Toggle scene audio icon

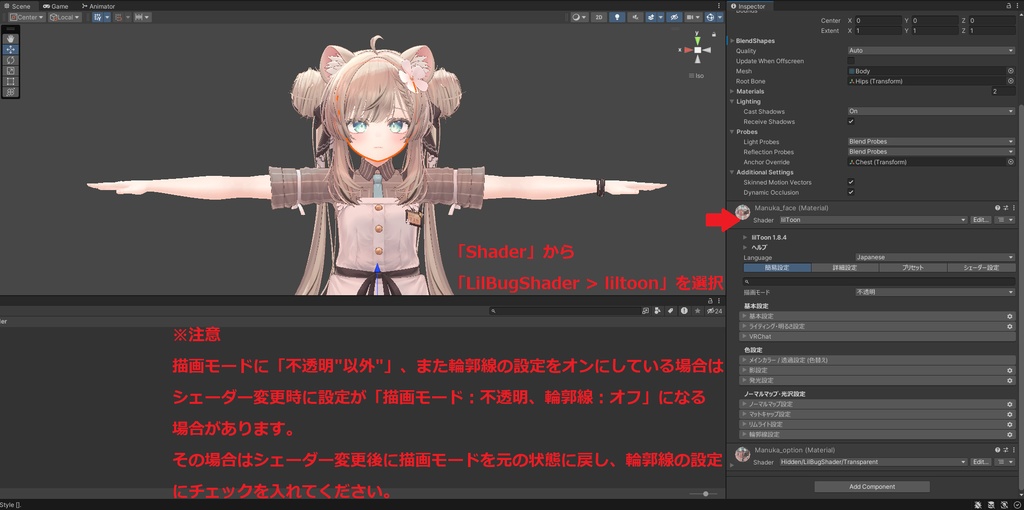[635, 17]
